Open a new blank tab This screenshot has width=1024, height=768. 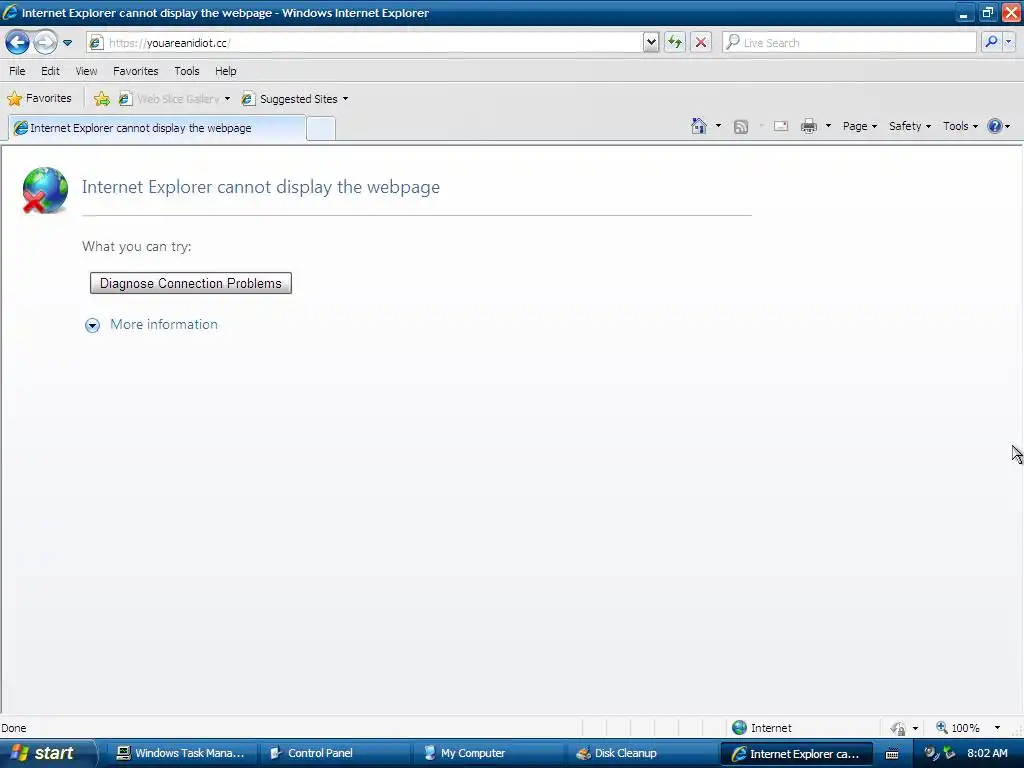point(321,129)
